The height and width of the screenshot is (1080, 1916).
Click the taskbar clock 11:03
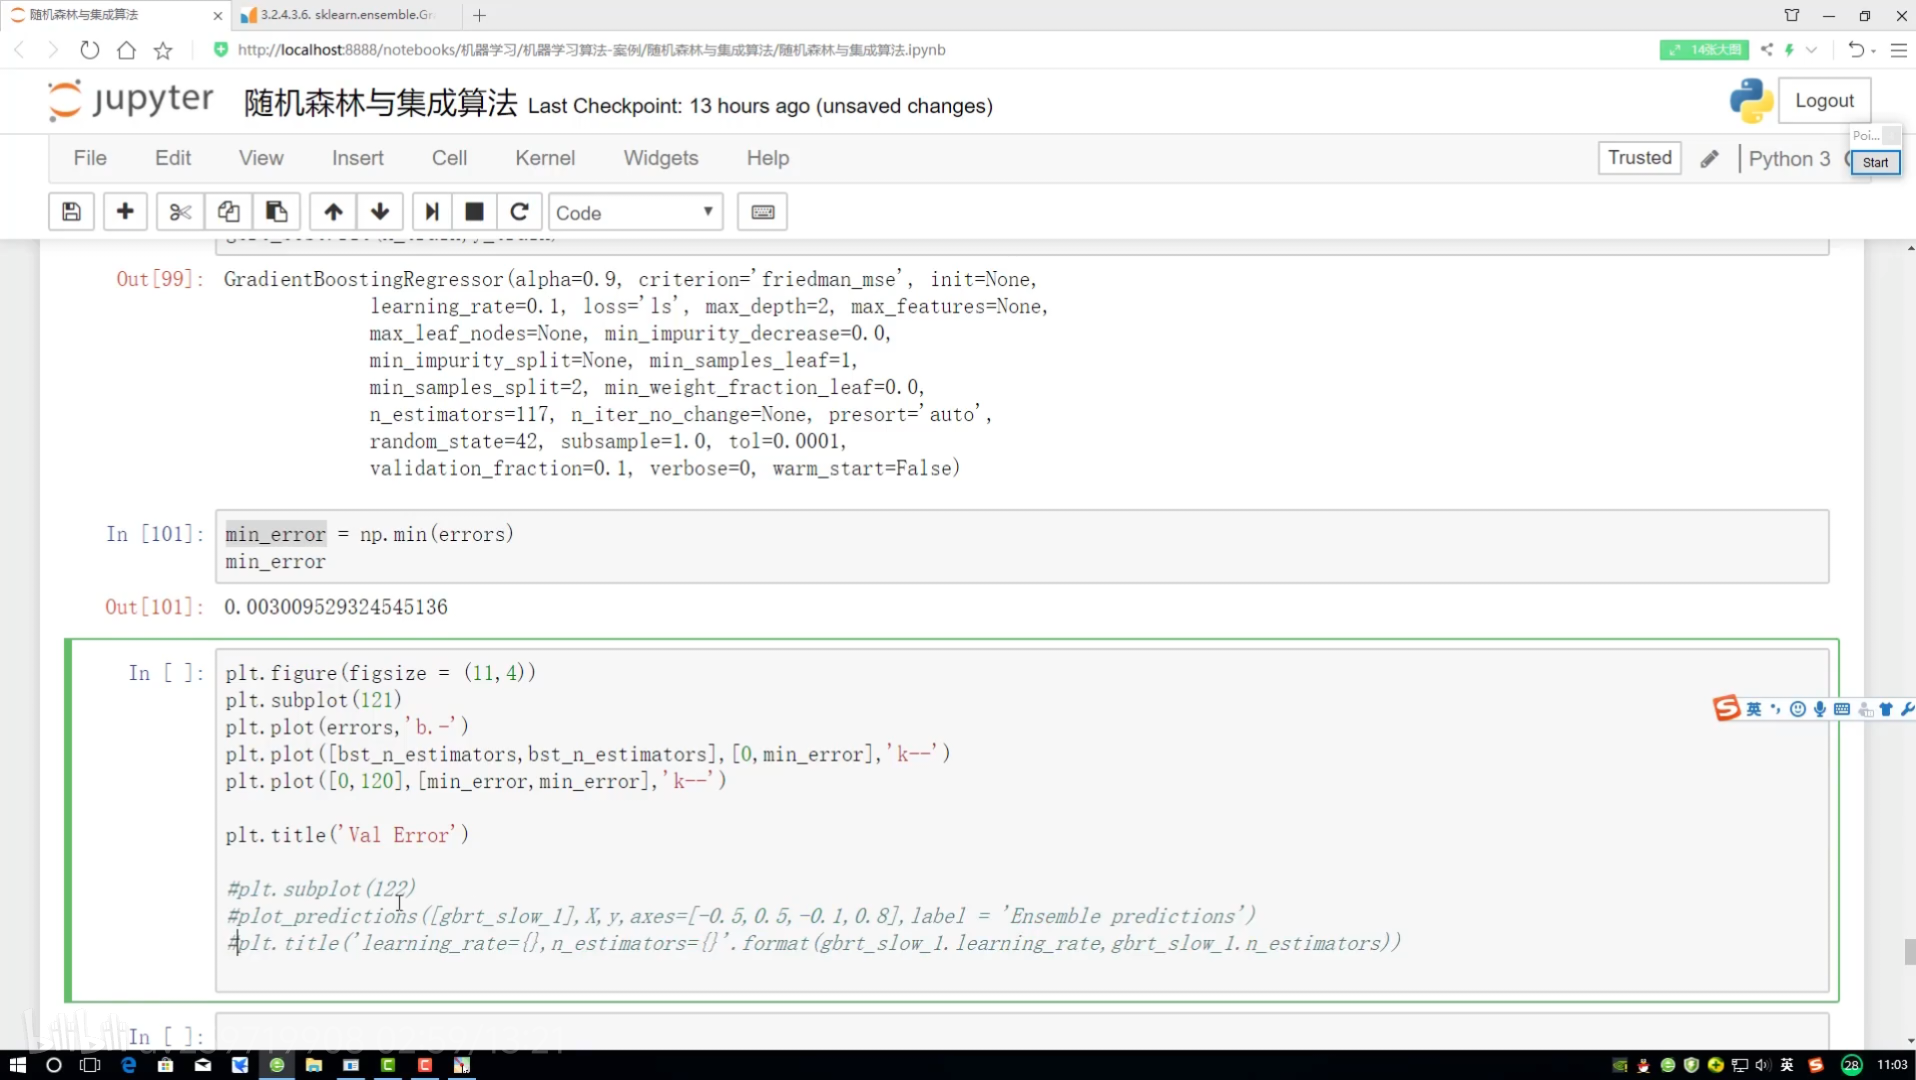coord(1892,1065)
